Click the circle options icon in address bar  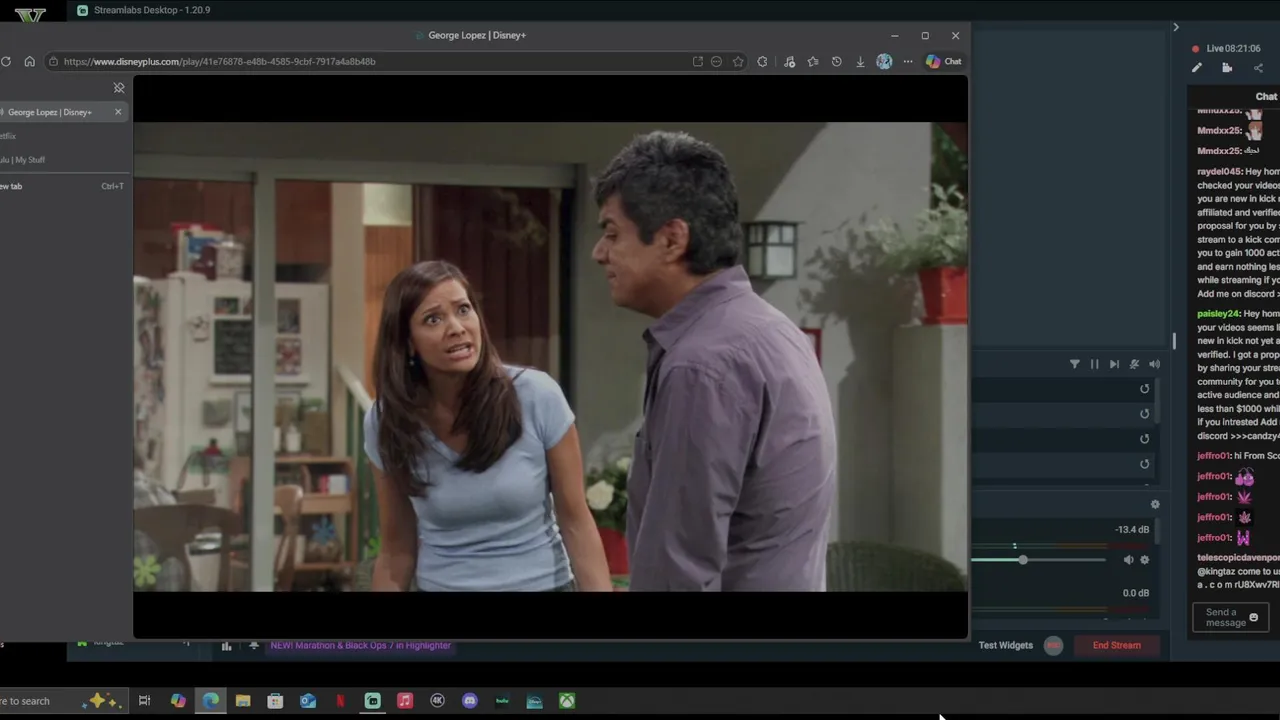[x=716, y=61]
